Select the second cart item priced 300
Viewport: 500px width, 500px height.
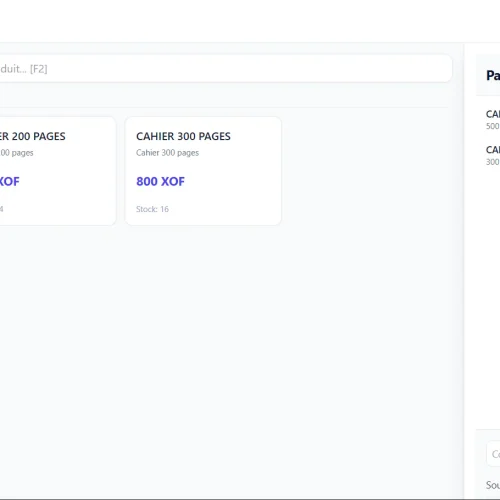(x=493, y=155)
